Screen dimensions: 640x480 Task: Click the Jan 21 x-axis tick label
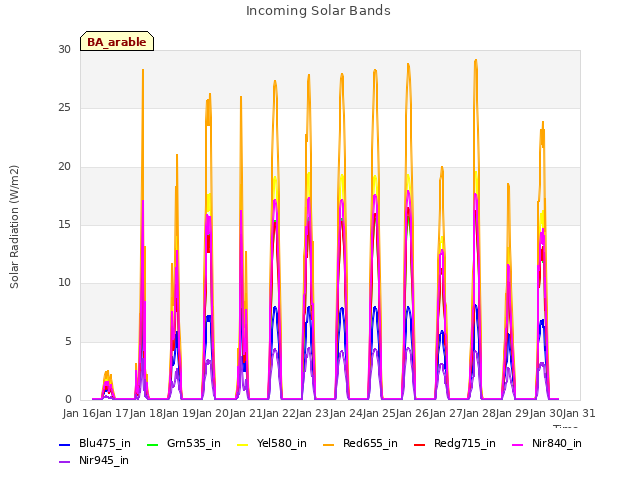click(246, 413)
